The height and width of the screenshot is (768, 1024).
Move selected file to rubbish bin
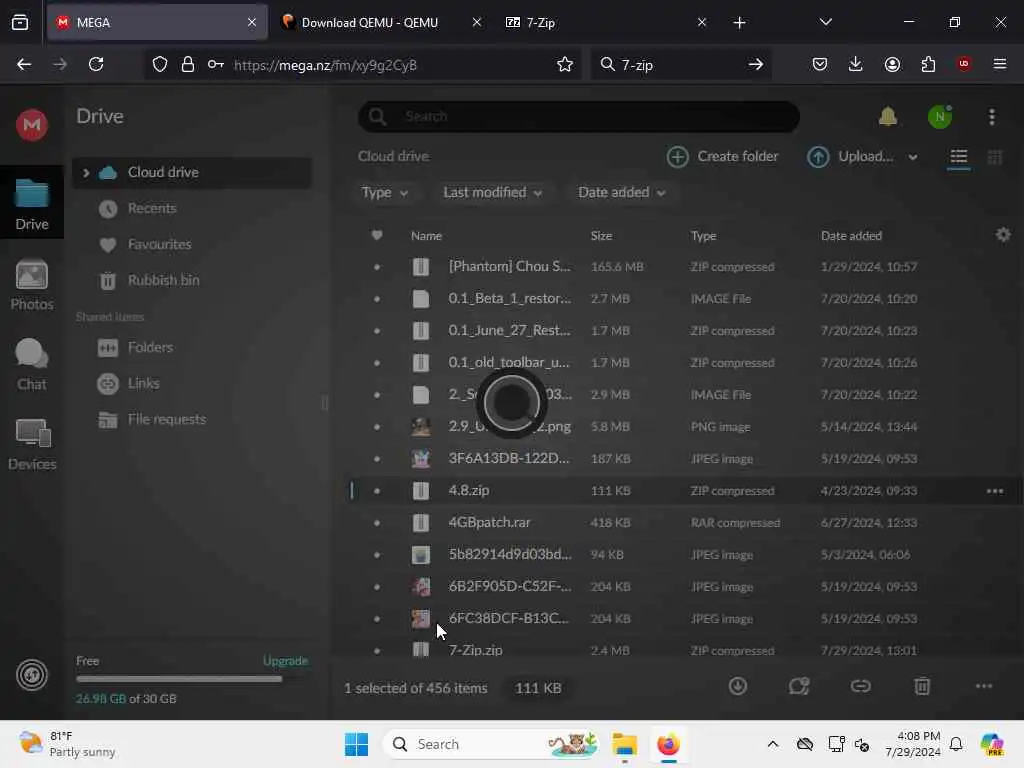[922, 686]
